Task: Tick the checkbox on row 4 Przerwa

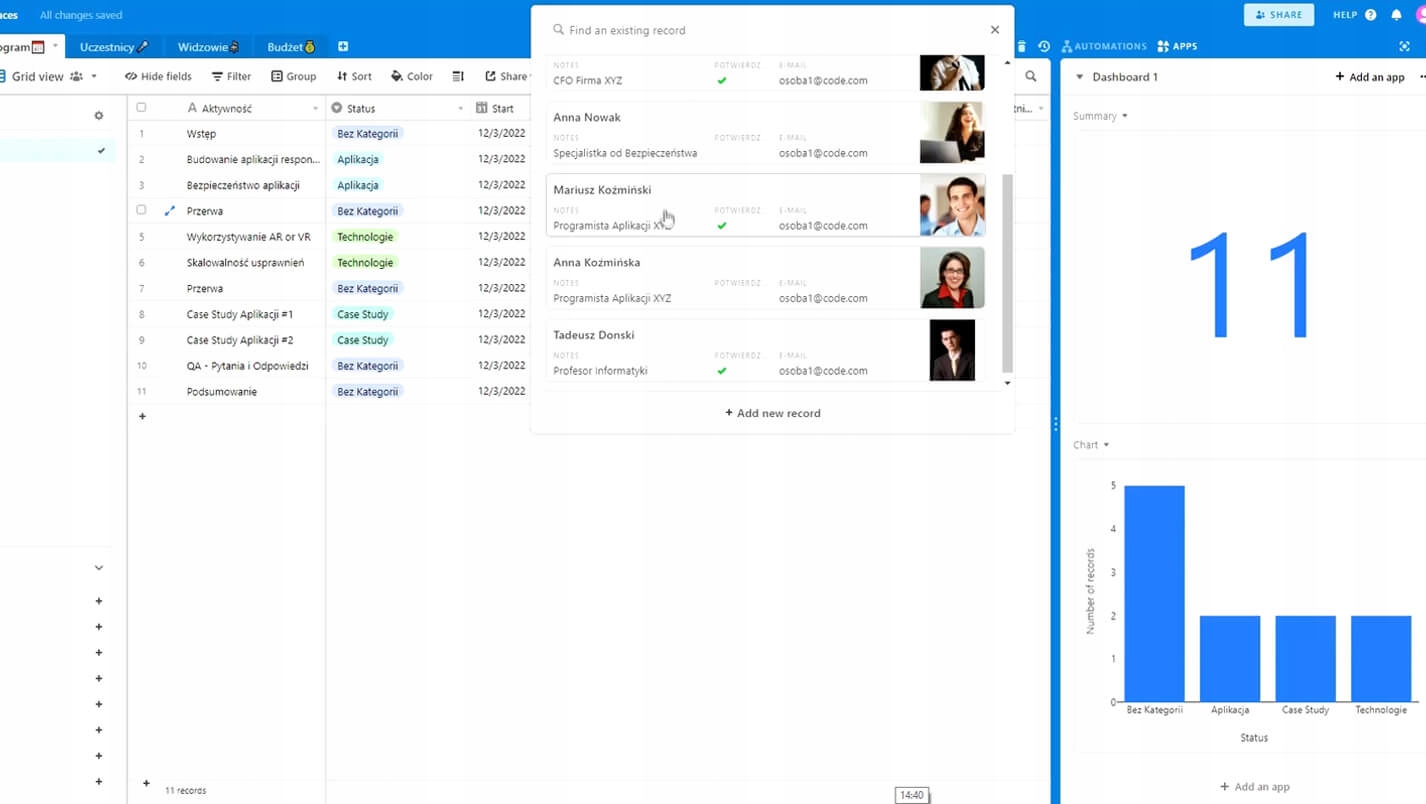Action: coord(141,211)
